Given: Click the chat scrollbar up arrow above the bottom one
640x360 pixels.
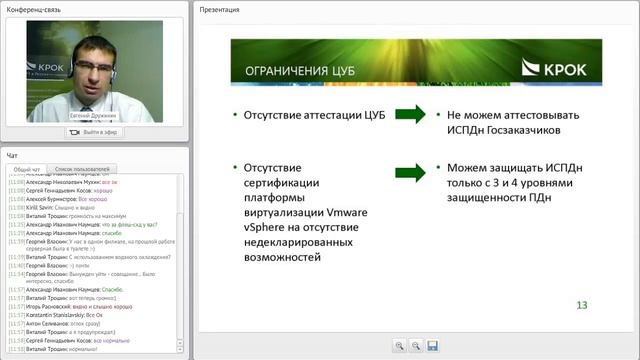Looking at the screenshot, I should point(180,343).
